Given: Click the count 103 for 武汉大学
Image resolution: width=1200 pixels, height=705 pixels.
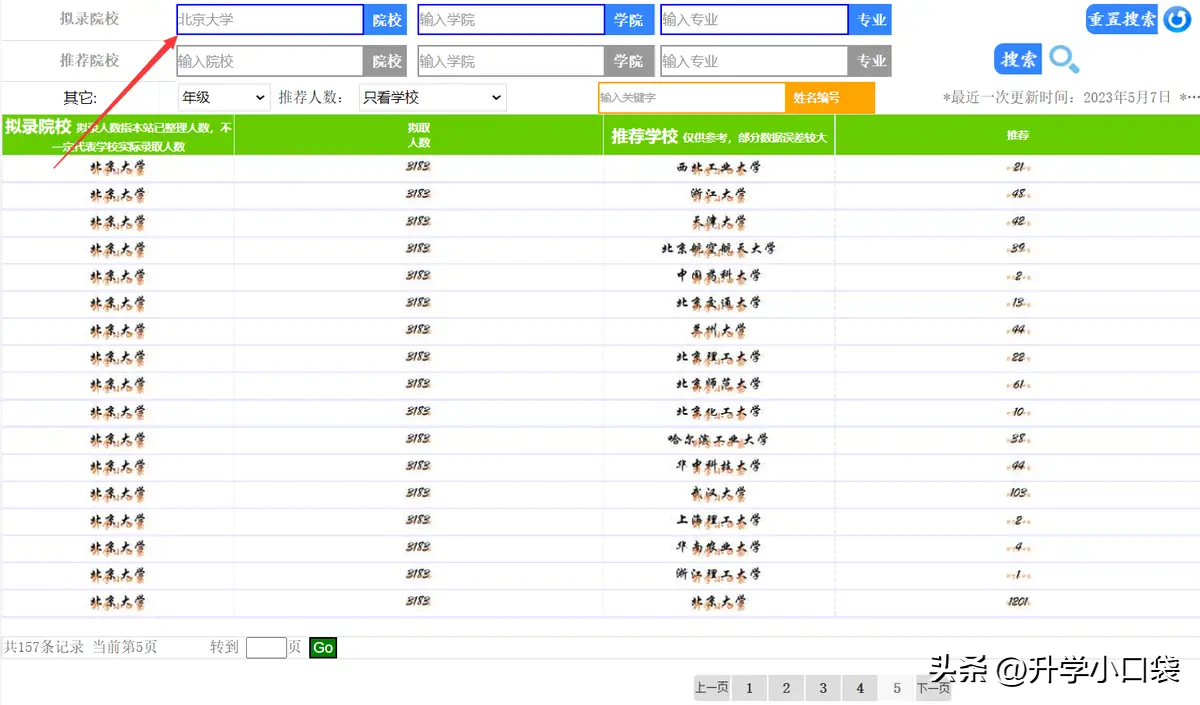Looking at the screenshot, I should point(1019,494).
